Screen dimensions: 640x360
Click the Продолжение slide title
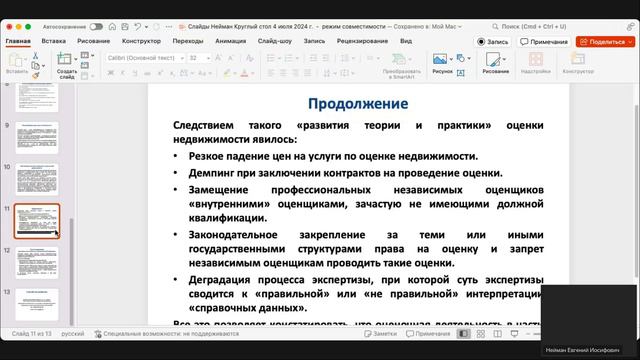pos(358,103)
